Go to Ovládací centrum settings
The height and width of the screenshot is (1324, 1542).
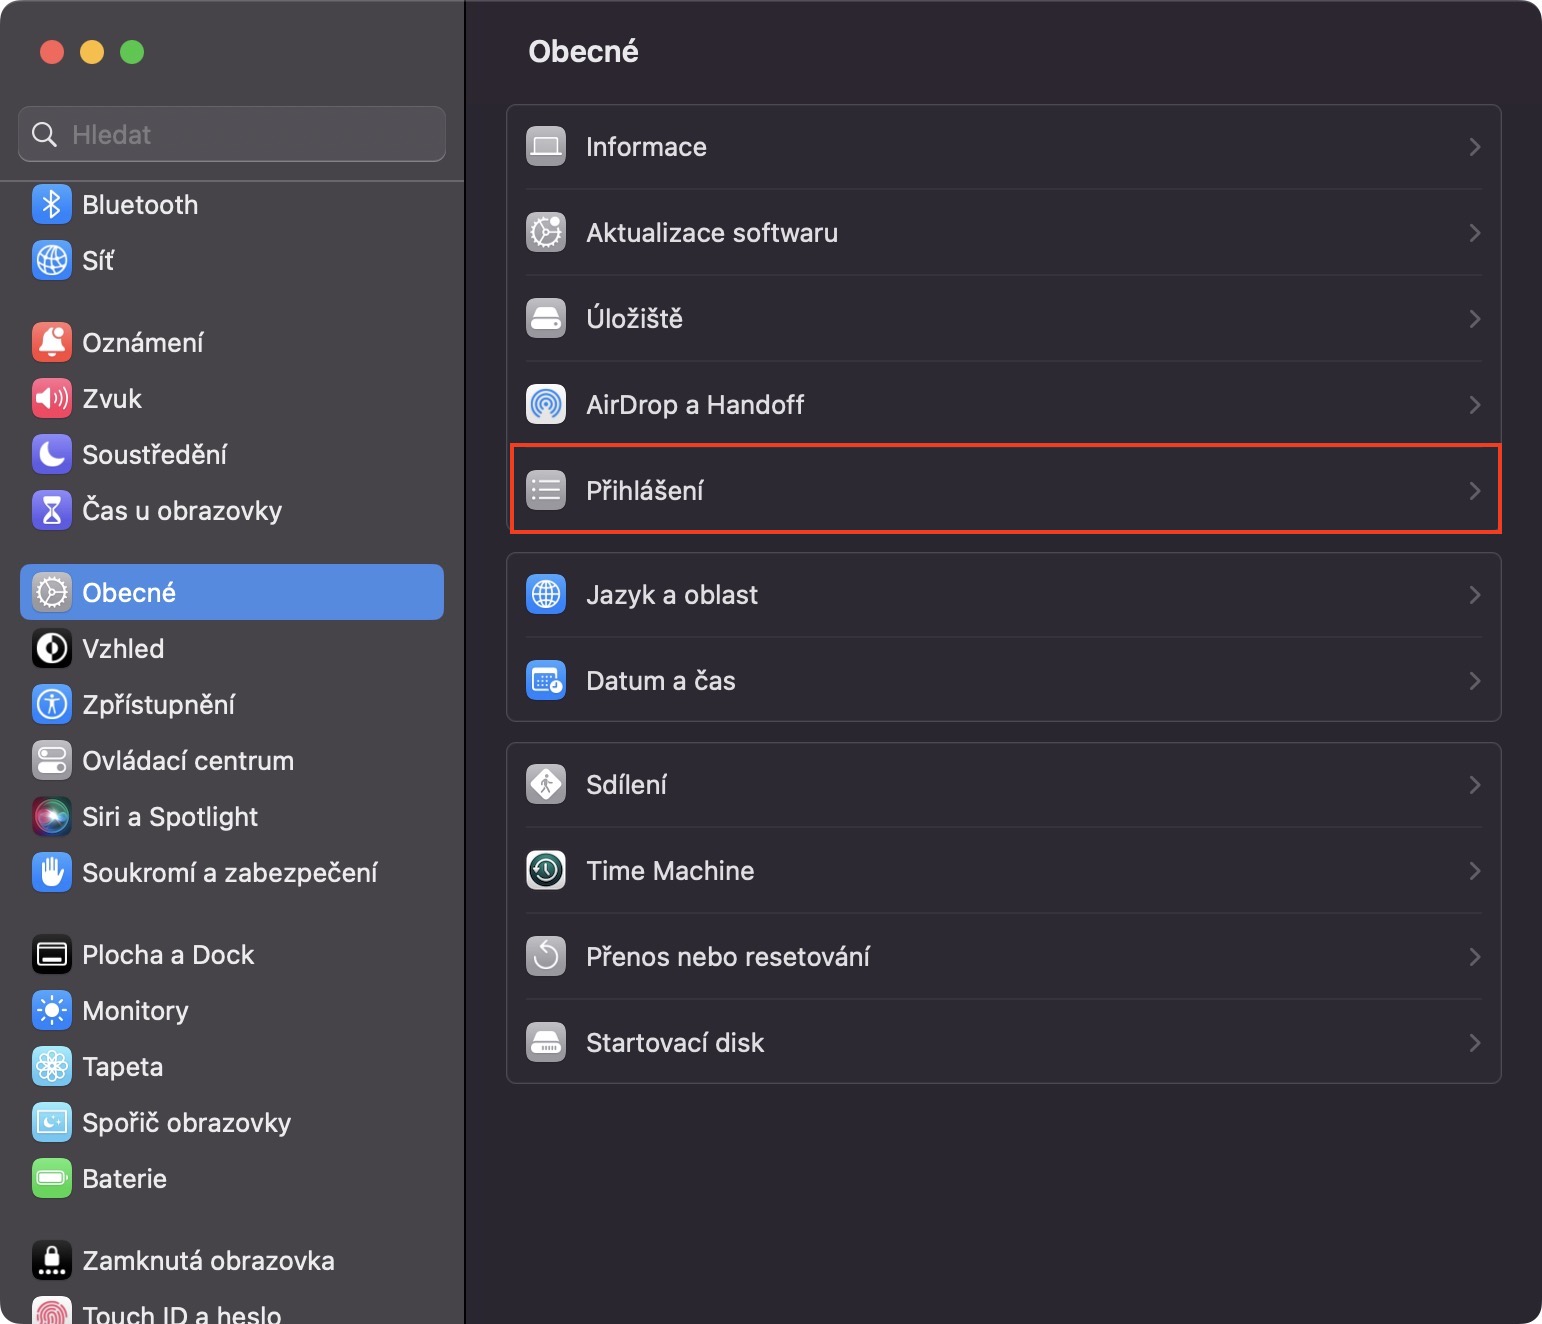pos(188,761)
